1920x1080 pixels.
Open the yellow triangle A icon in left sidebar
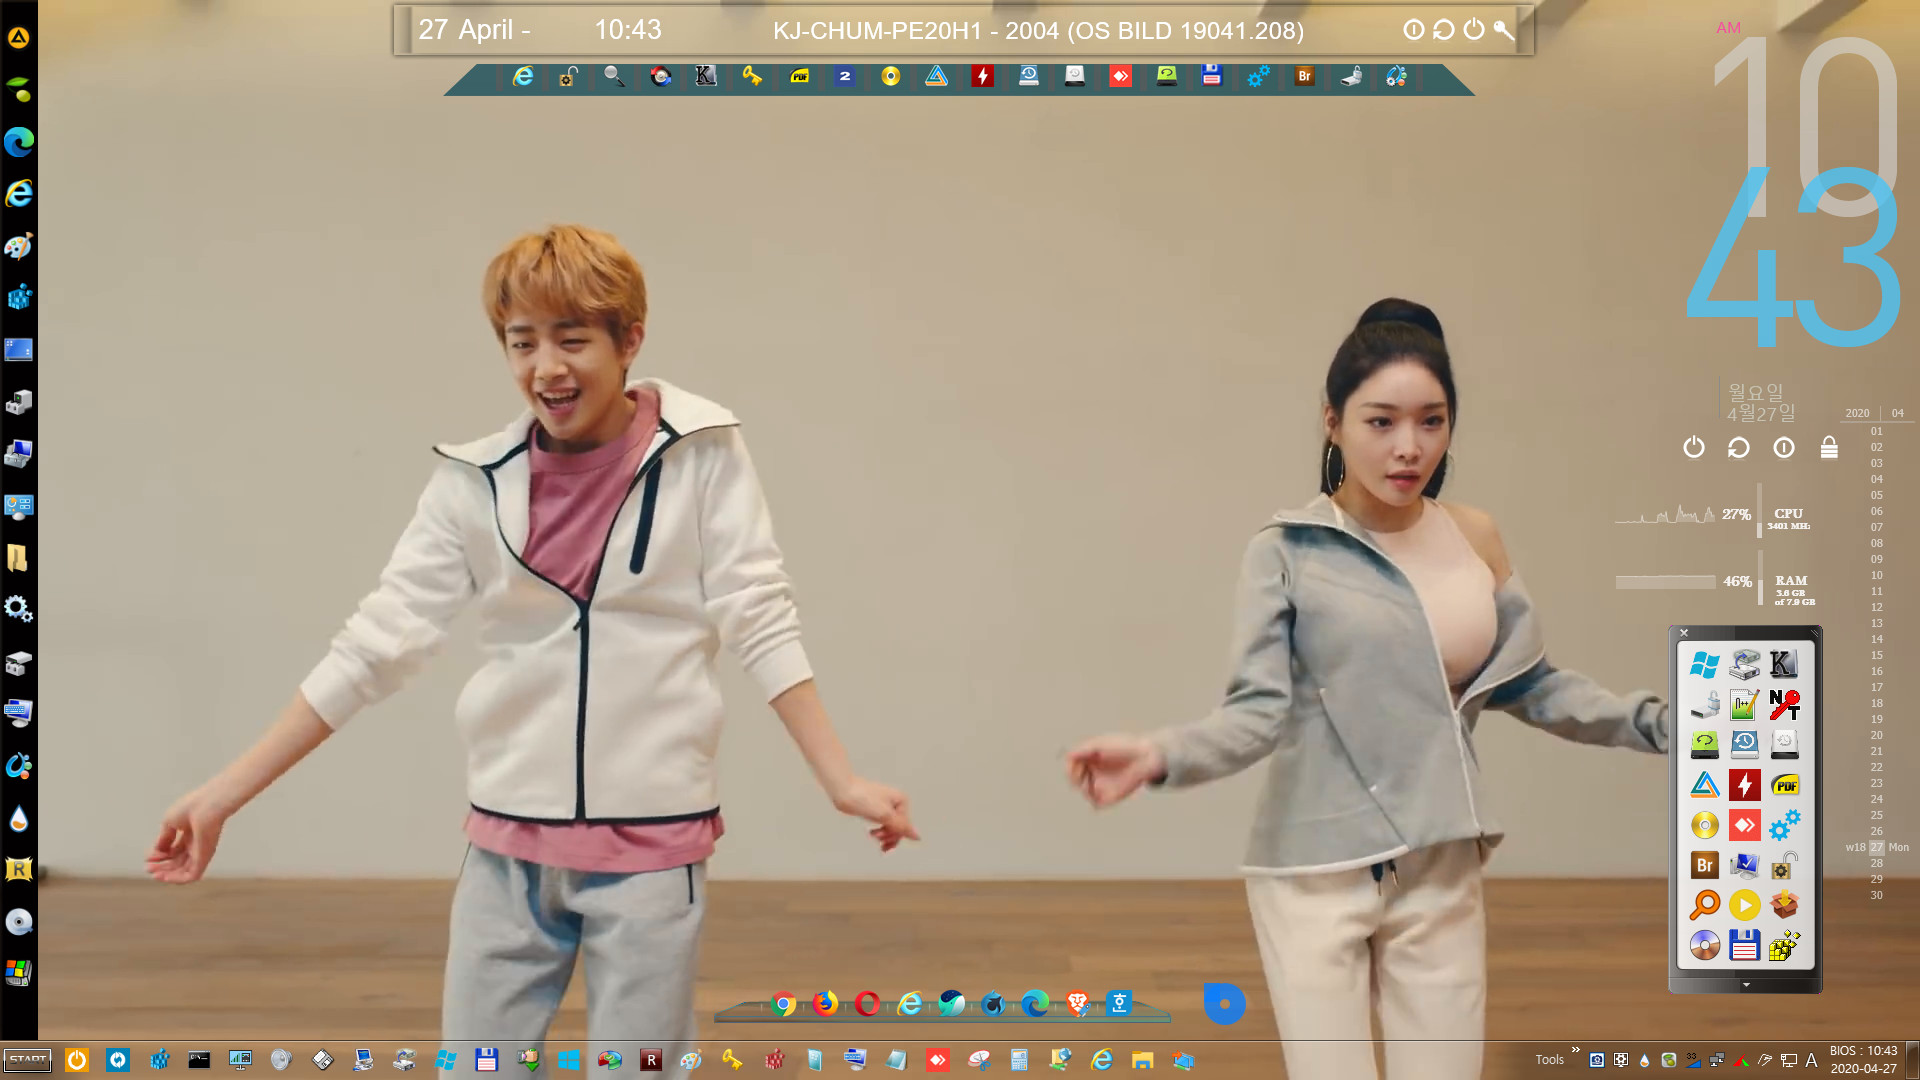[19, 38]
